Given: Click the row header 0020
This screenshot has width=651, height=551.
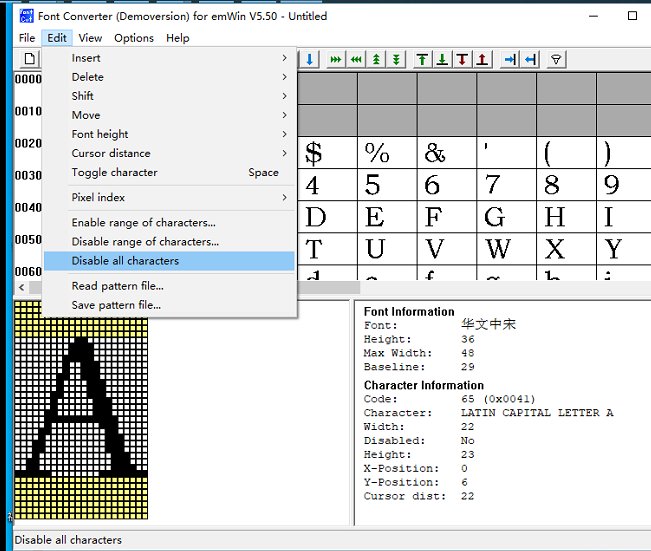Looking at the screenshot, I should coord(28,143).
